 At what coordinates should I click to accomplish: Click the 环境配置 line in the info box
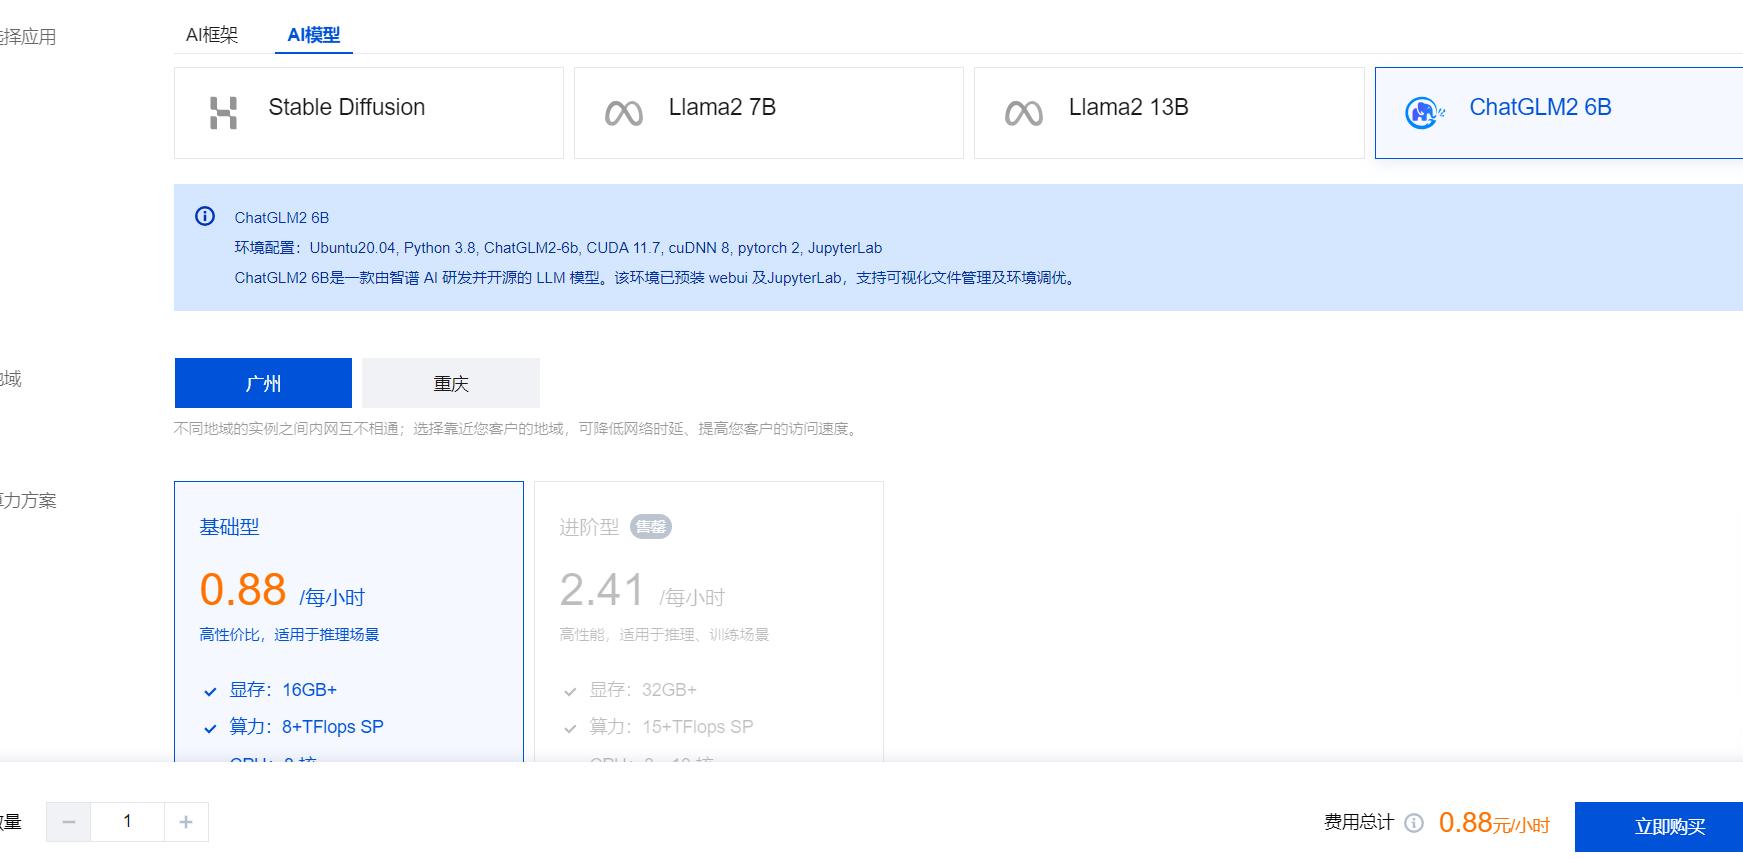[x=558, y=248]
